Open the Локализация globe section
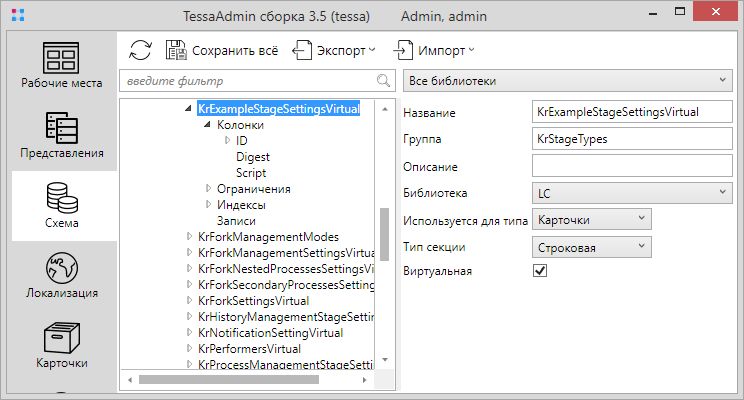The width and height of the screenshot is (744, 400). (x=62, y=276)
